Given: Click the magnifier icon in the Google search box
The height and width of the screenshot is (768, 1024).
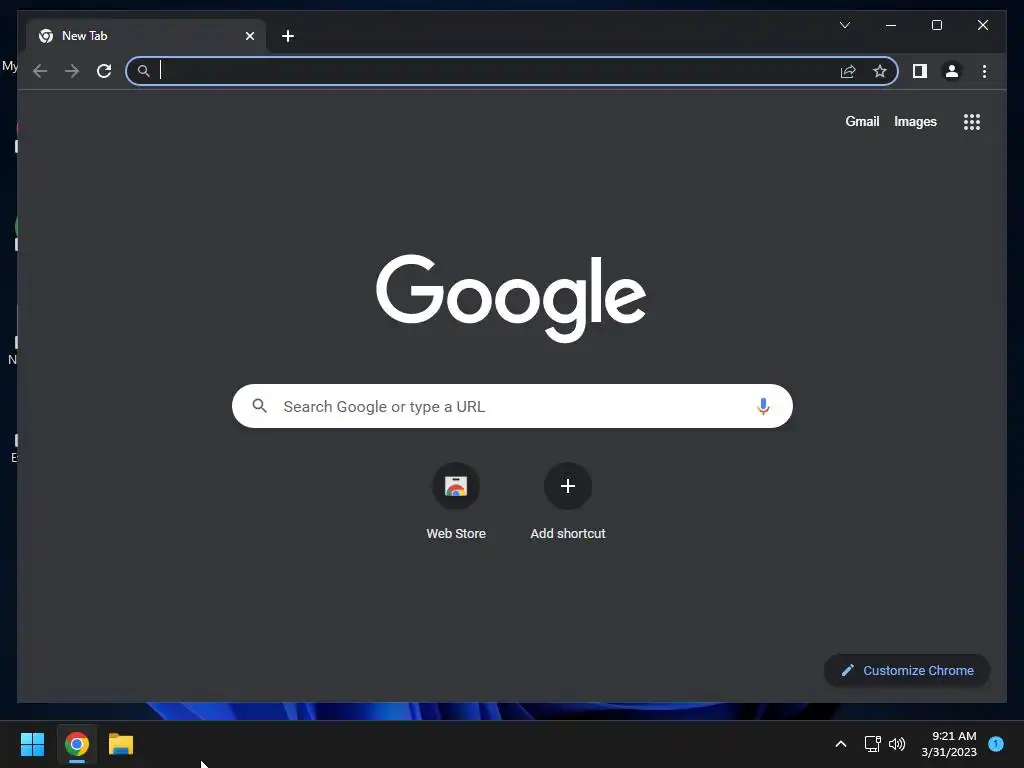Looking at the screenshot, I should pyautogui.click(x=259, y=406).
